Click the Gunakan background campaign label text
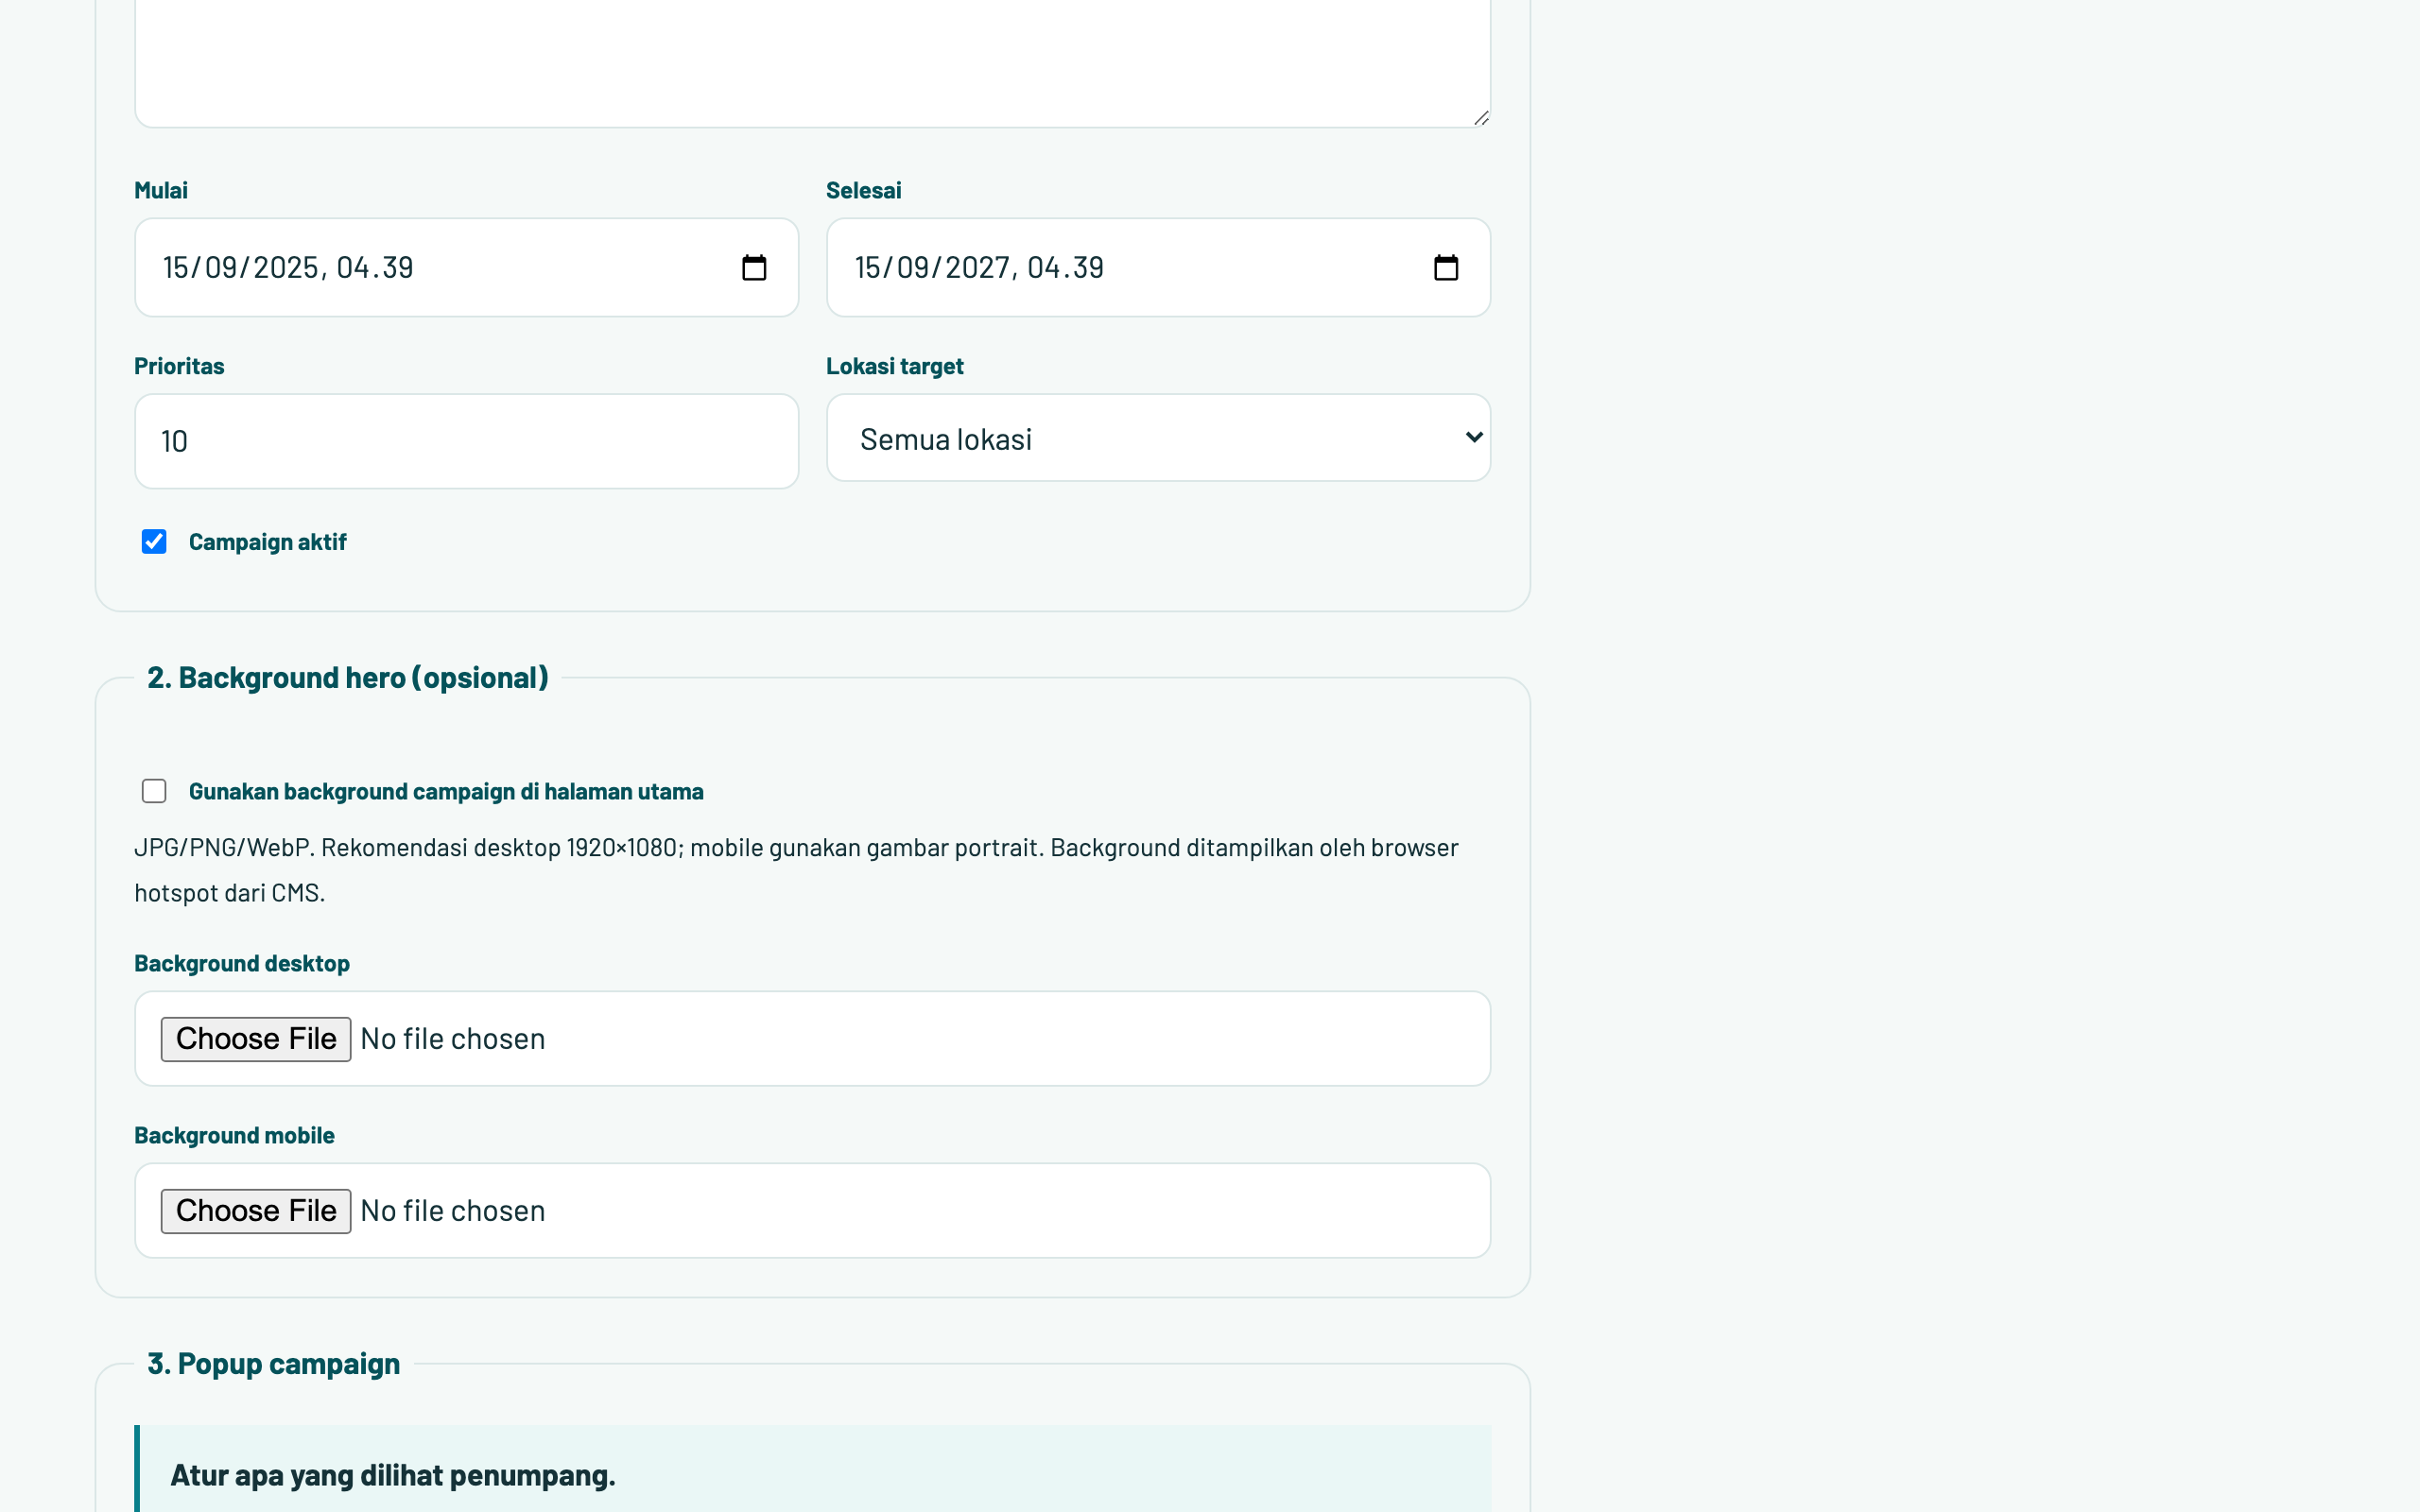Viewport: 2420px width, 1512px height. 446,792
